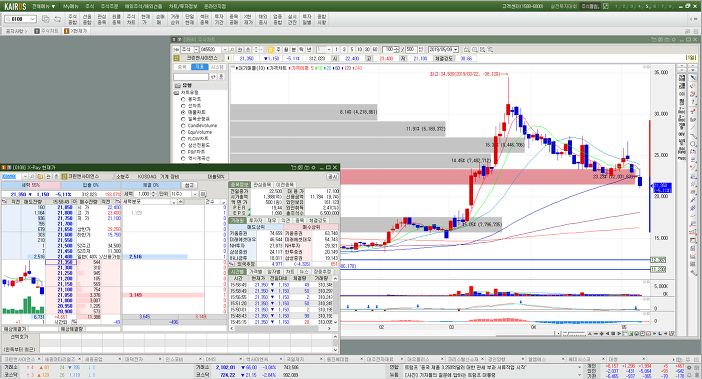Open the screen number dropdown in top toolbar

click(33, 19)
